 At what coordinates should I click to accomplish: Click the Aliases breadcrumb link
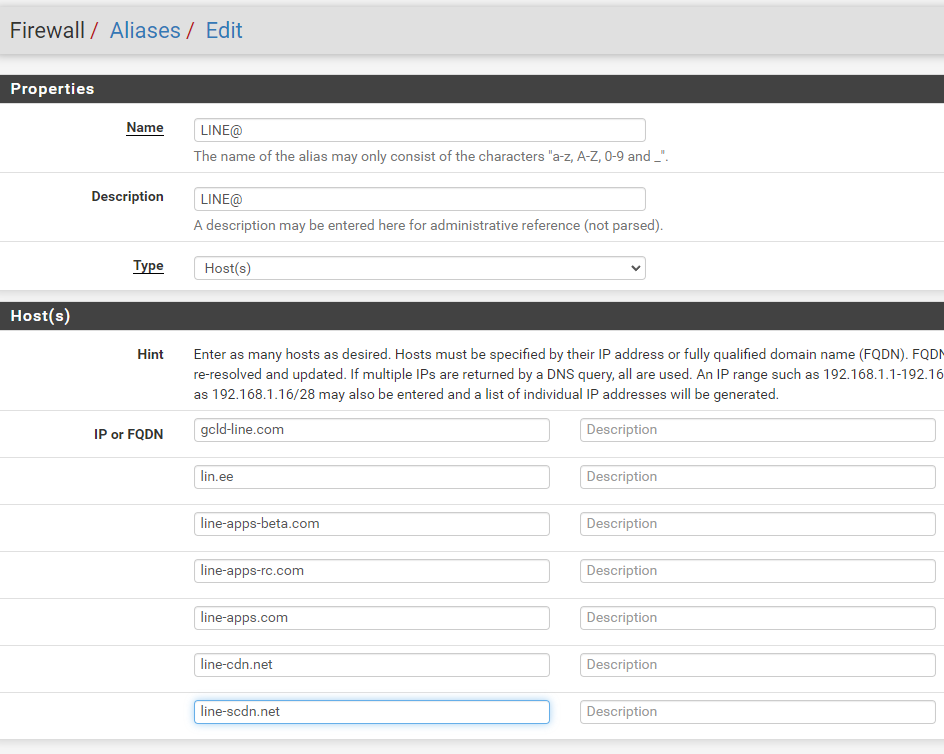145,30
